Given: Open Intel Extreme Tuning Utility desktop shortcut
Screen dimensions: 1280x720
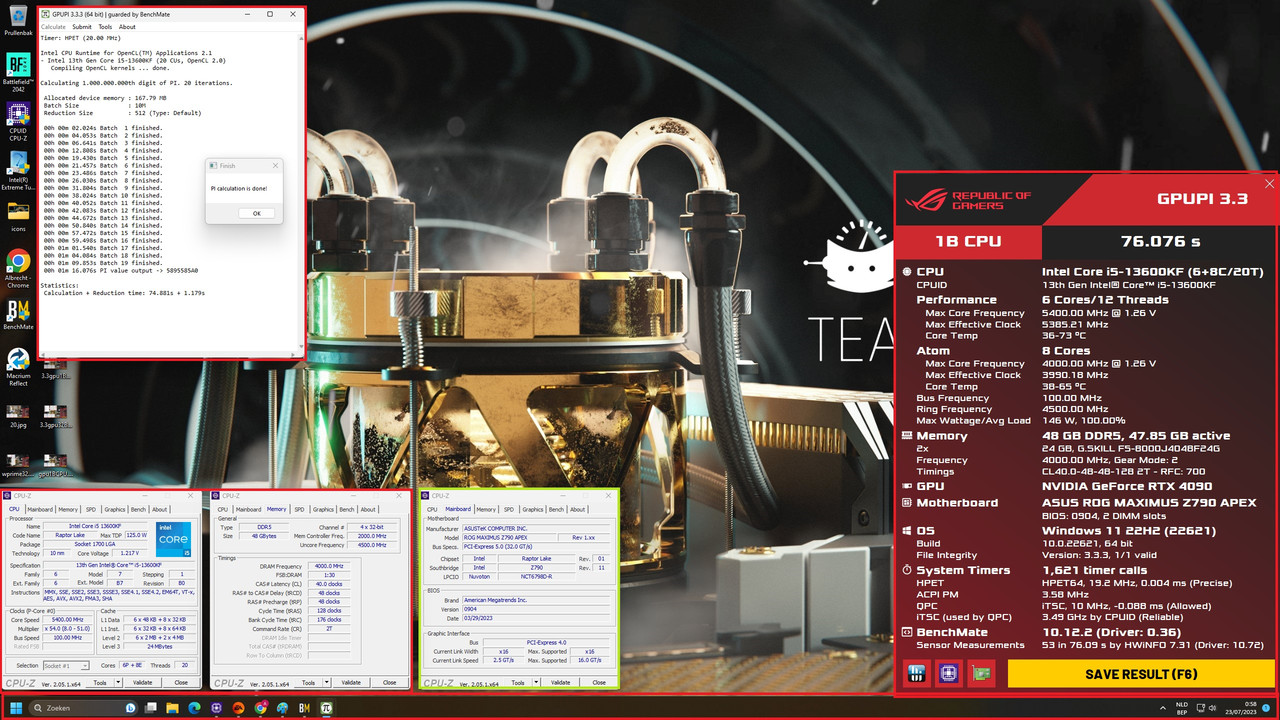Looking at the screenshot, I should click(x=18, y=168).
